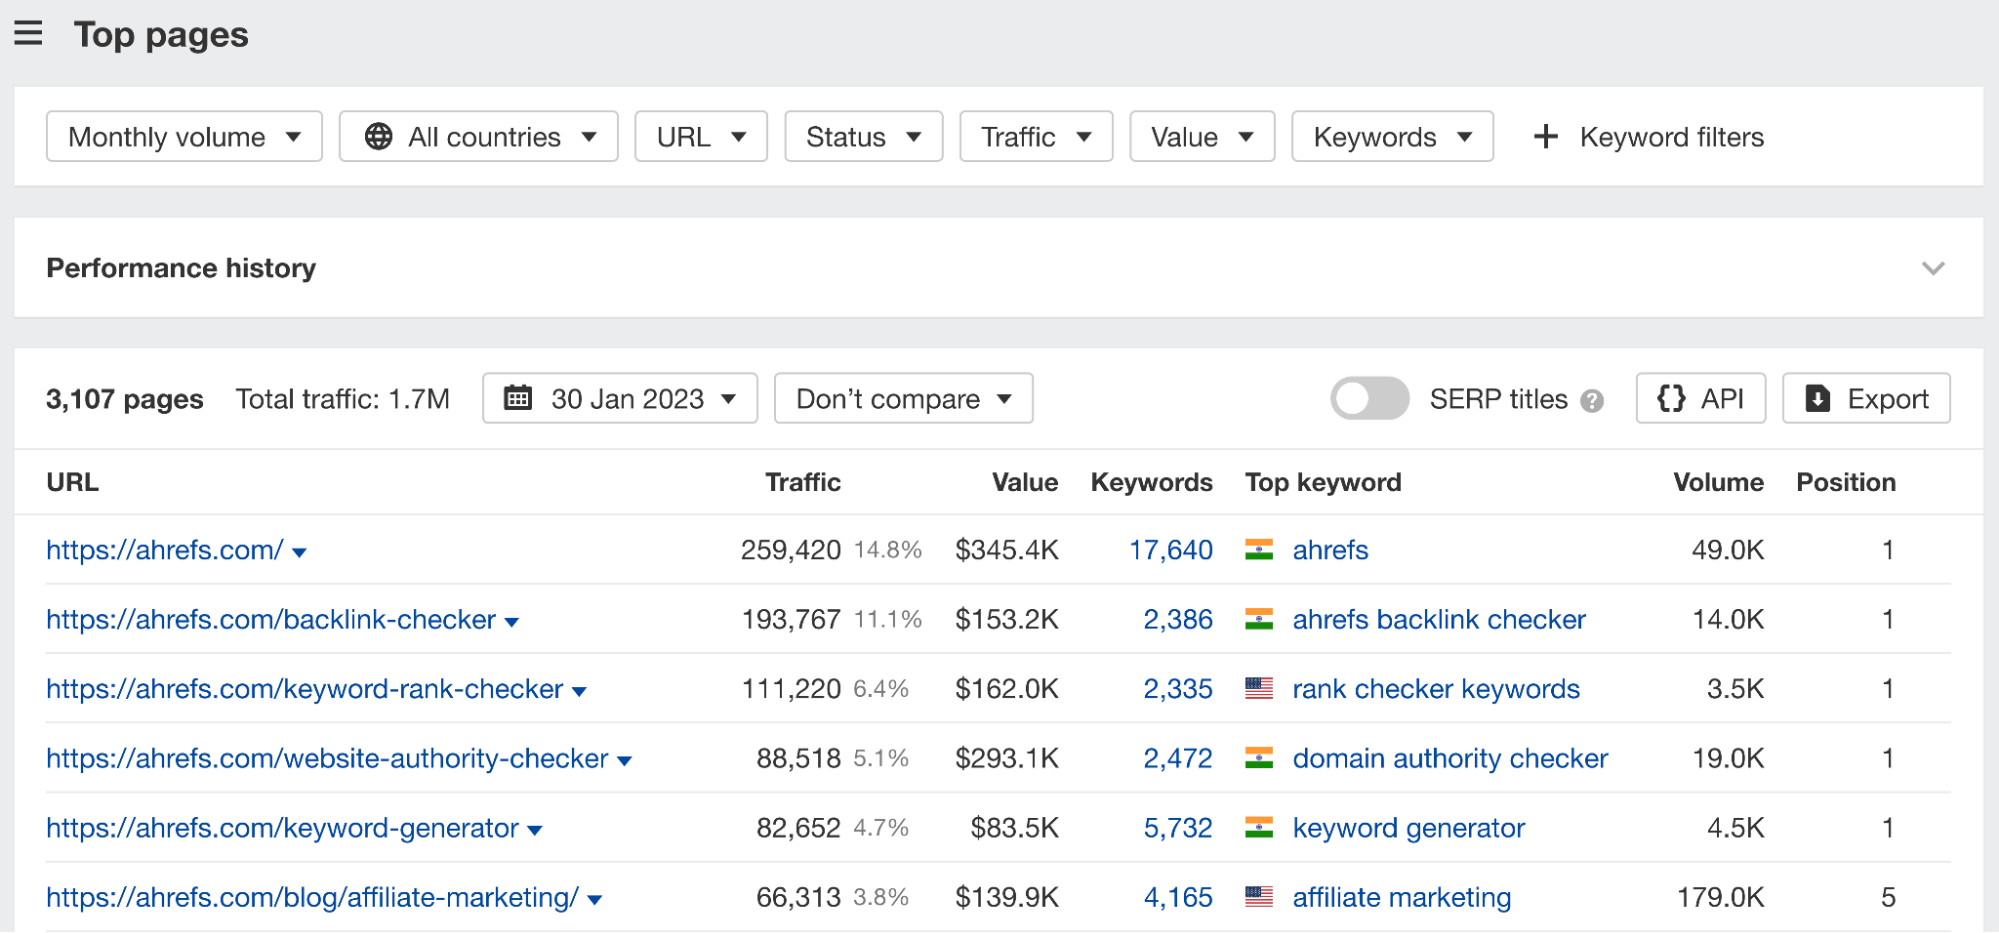The height and width of the screenshot is (933, 1999).
Task: Open dropdown arrow next to backlink-checker URL
Action: pyautogui.click(x=512, y=623)
